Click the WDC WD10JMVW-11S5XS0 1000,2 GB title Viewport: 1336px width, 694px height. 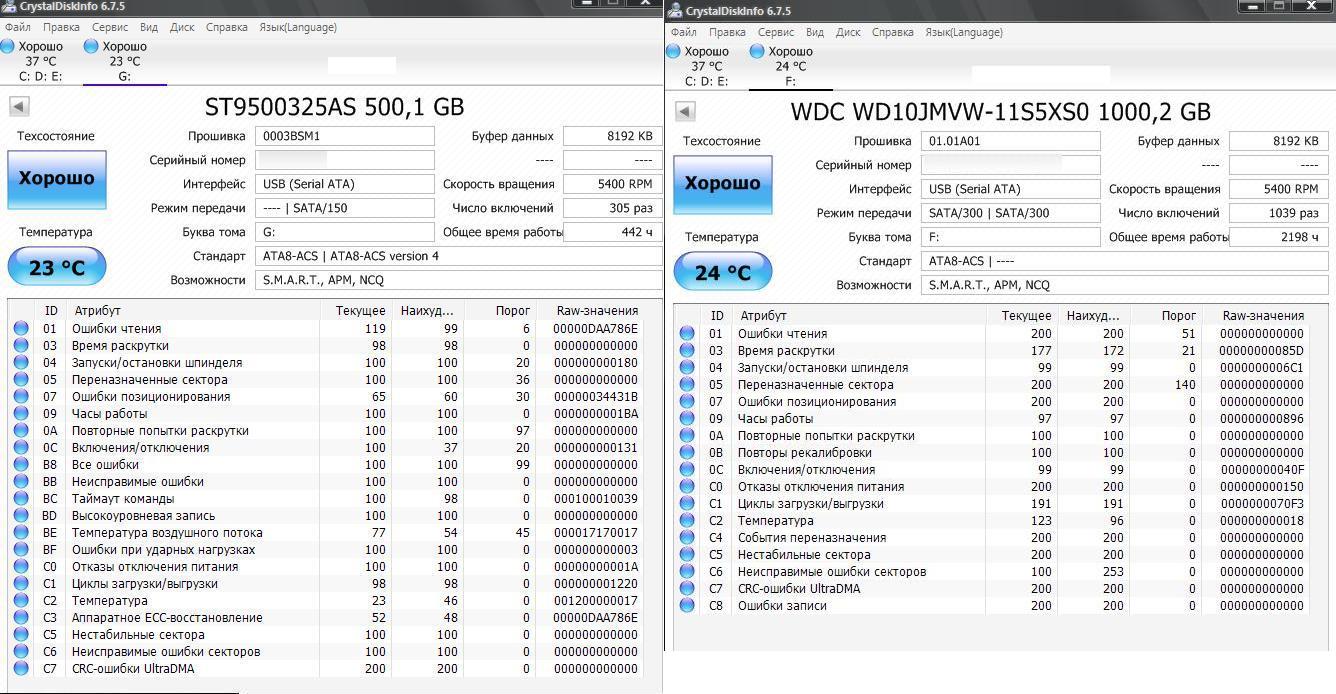[1000, 112]
